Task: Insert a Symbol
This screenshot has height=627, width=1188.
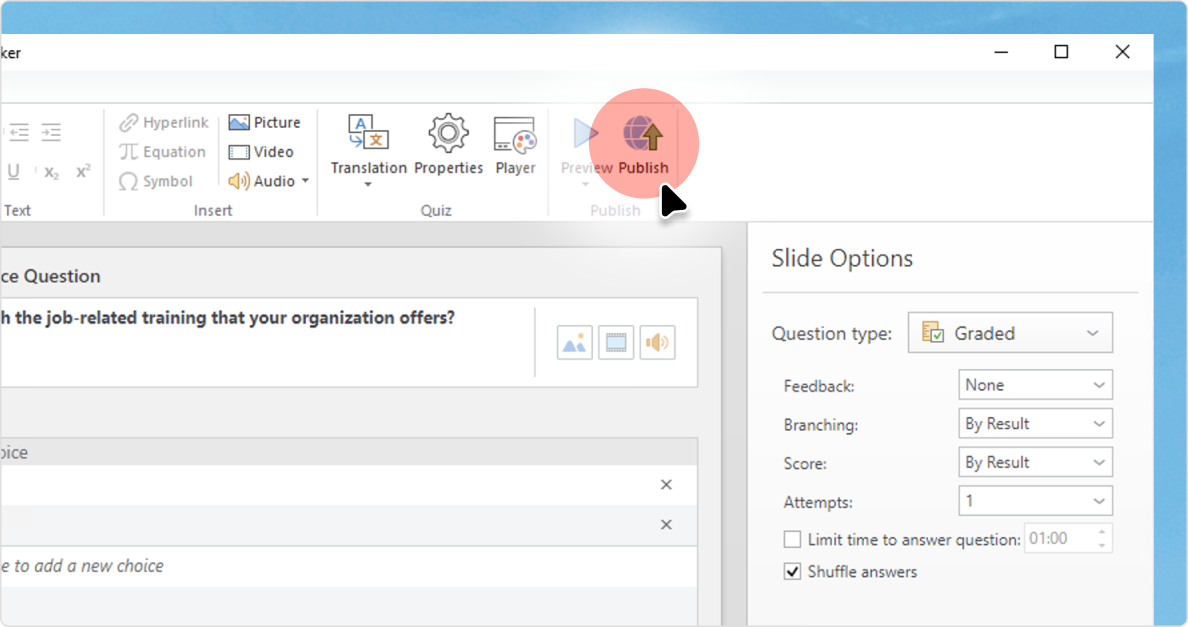Action: (155, 182)
